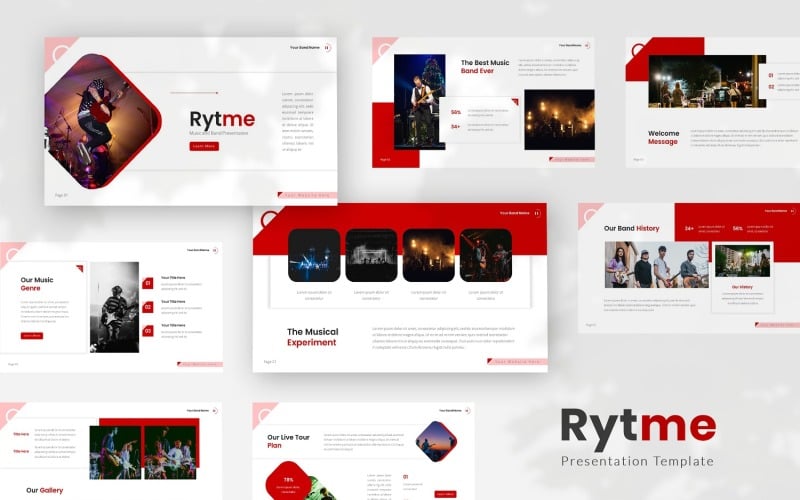Screen dimensions: 800x500
Task: Click the black-and-white guitarist photo in Music Genre slide
Action: pos(114,307)
